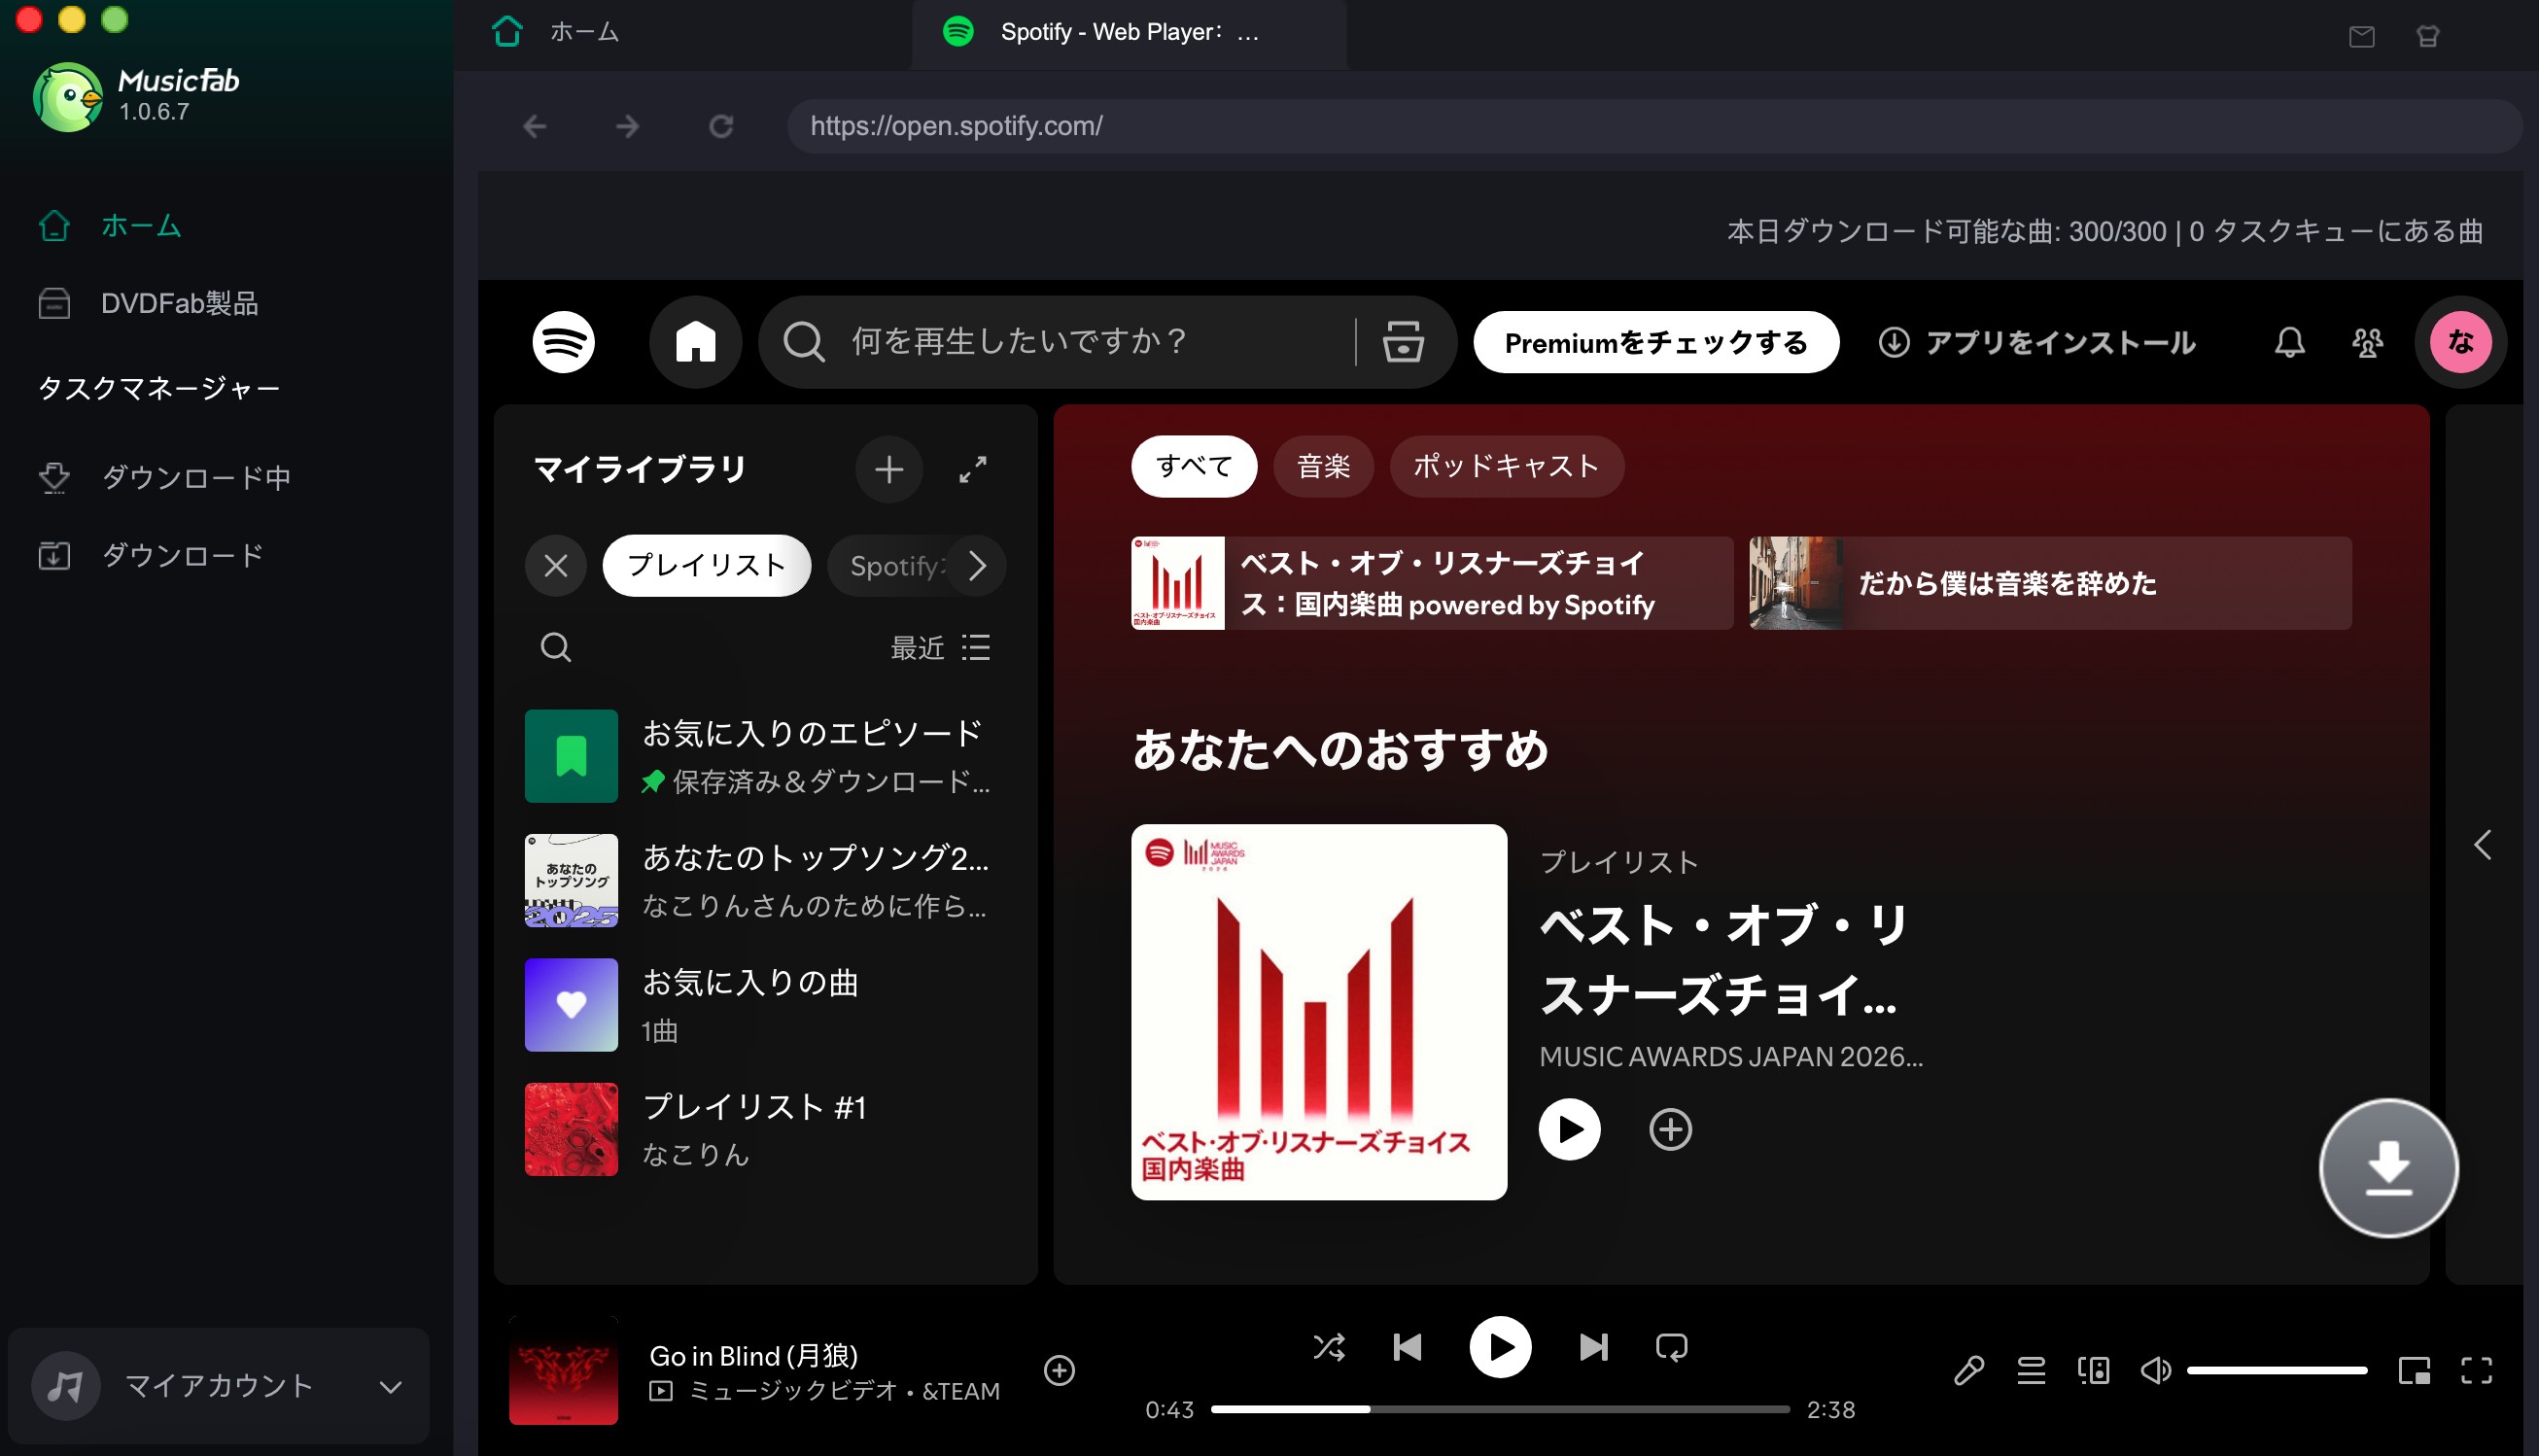Mute audio with speaker icon

click(x=2155, y=1370)
